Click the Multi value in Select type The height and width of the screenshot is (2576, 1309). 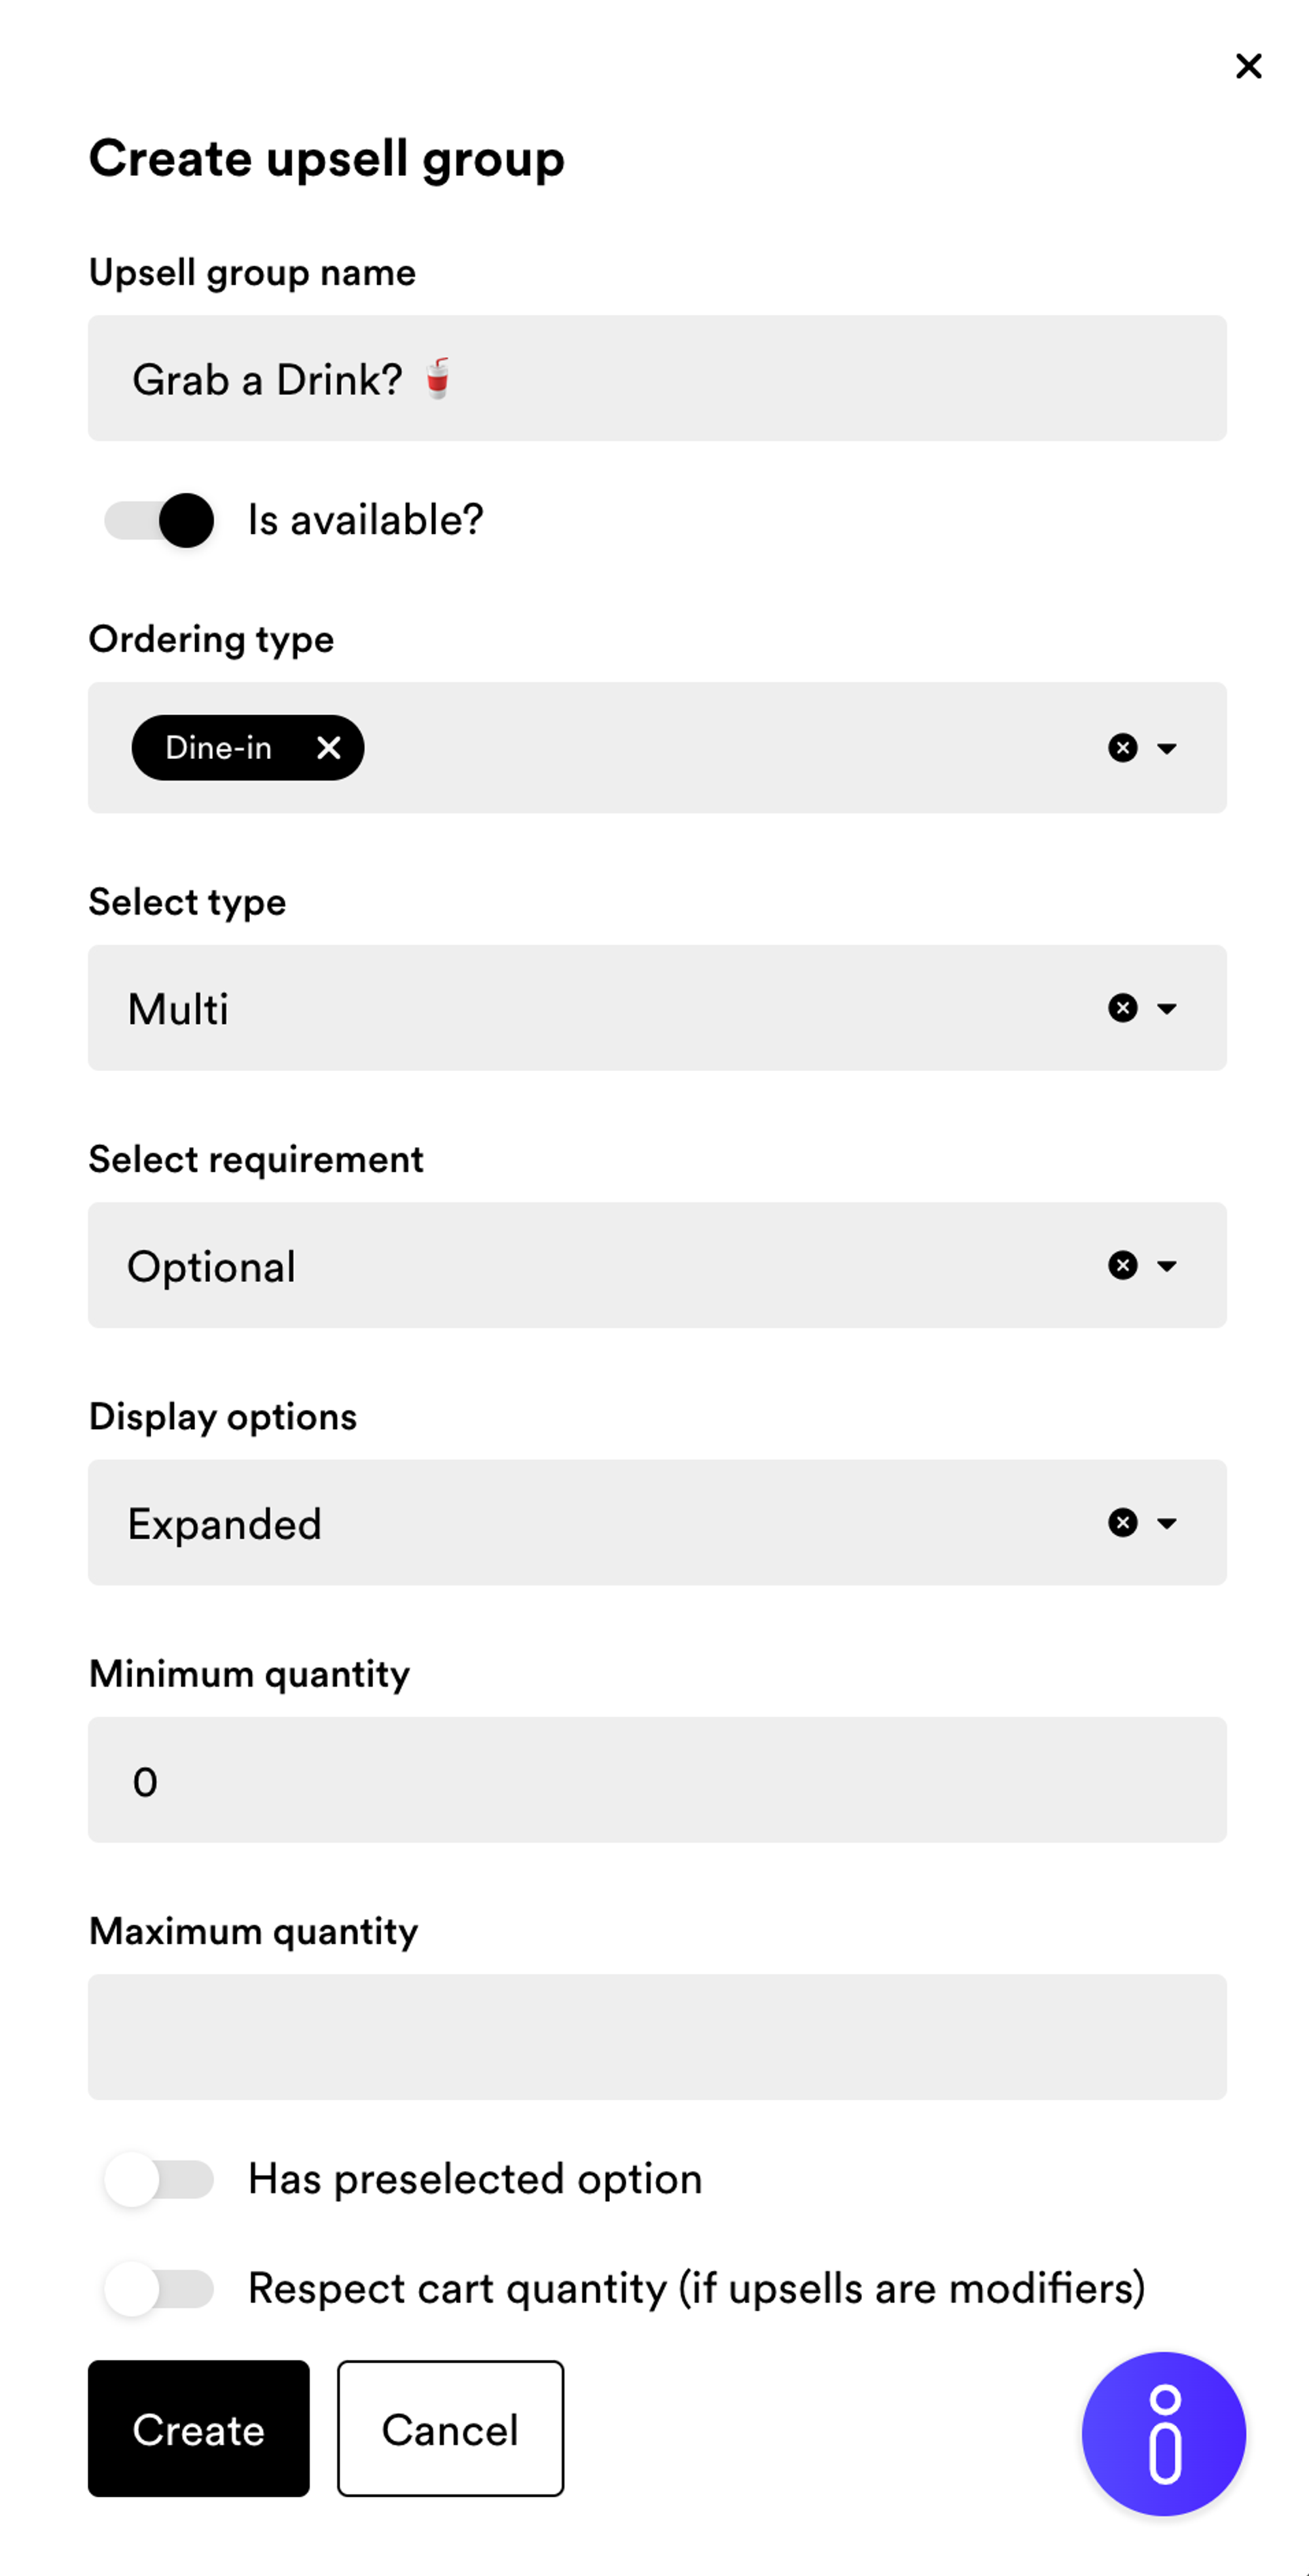coord(178,1008)
